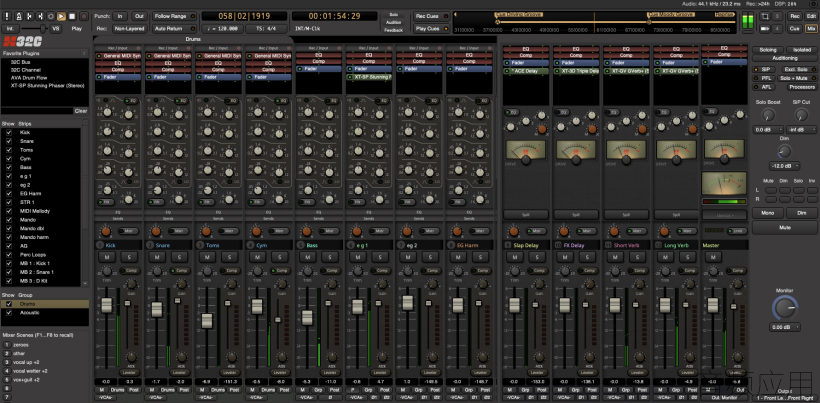Toggle Comp on the Kick channel
This screenshot has height=403, width=820.
pyautogui.click(x=130, y=271)
